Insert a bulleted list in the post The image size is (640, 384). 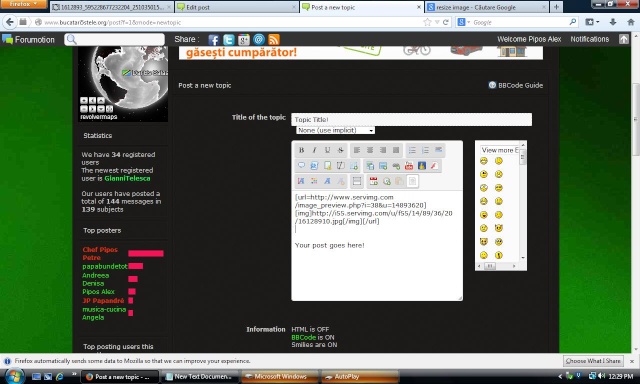pyautogui.click(x=412, y=150)
